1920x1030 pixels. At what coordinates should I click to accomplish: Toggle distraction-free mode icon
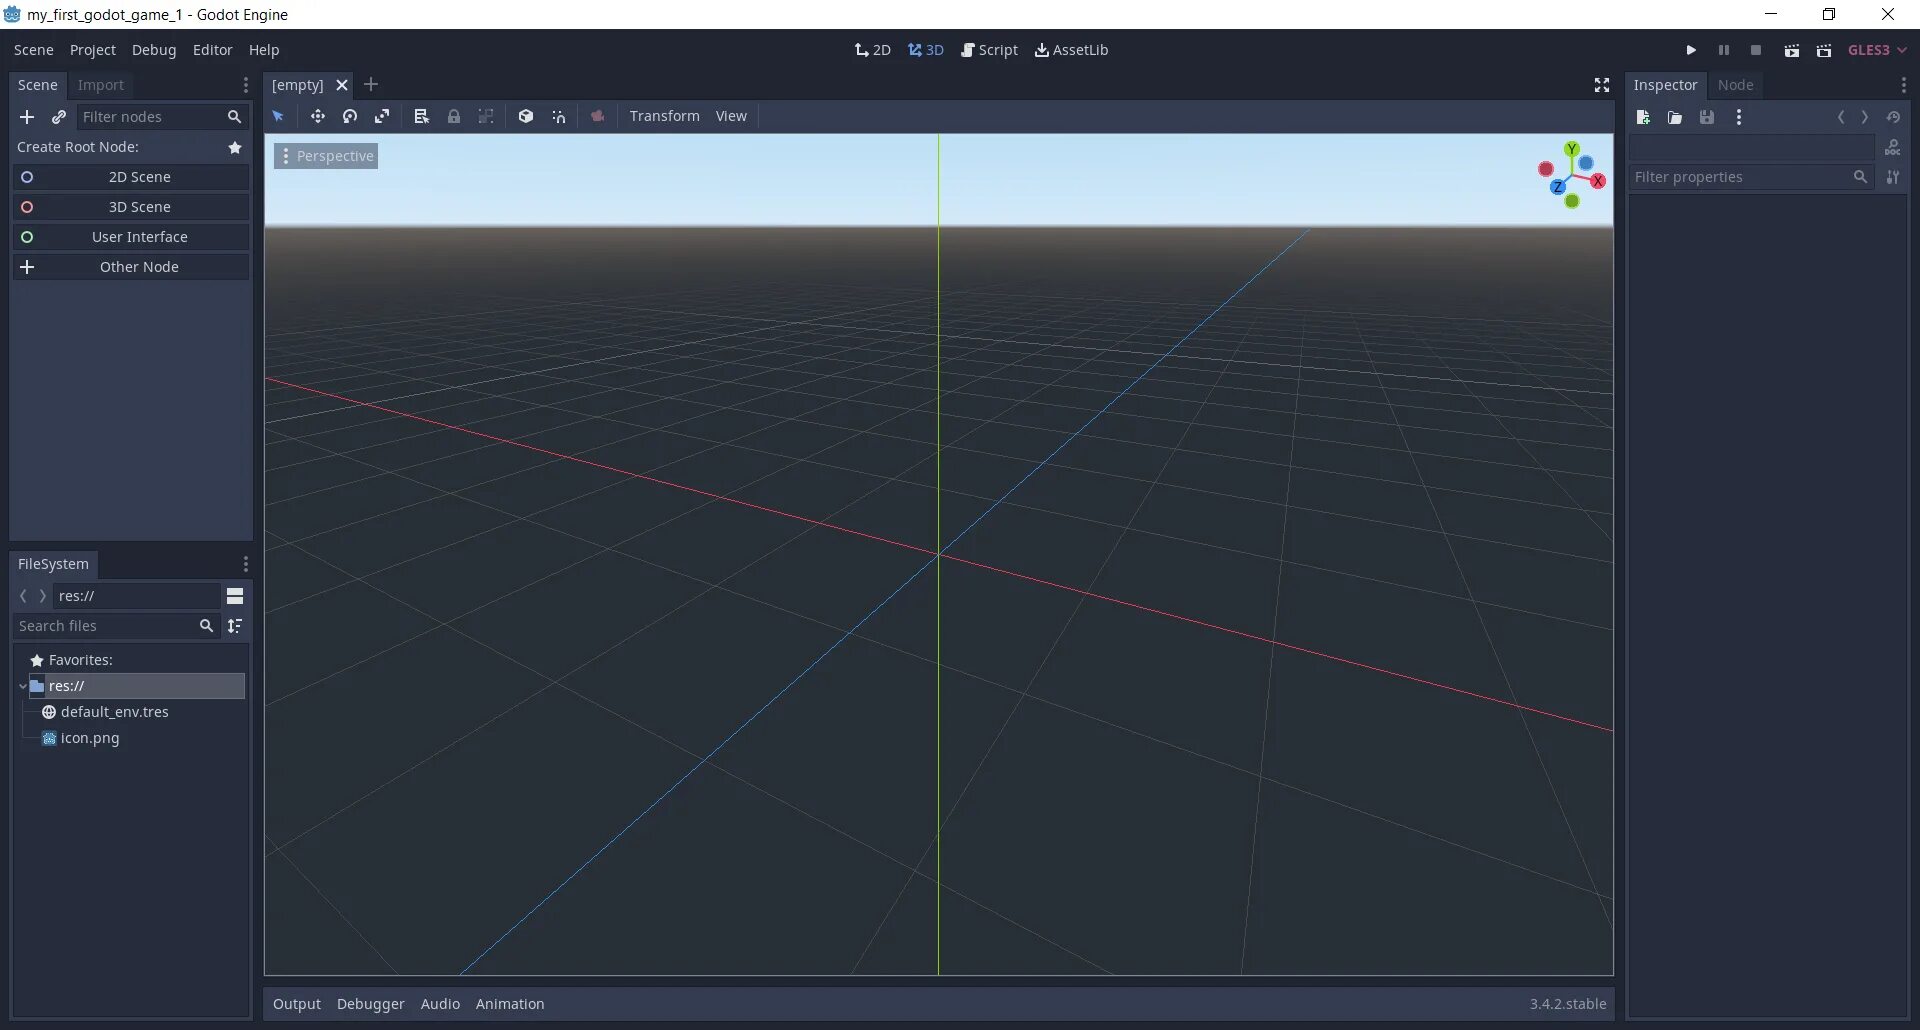click(x=1601, y=85)
